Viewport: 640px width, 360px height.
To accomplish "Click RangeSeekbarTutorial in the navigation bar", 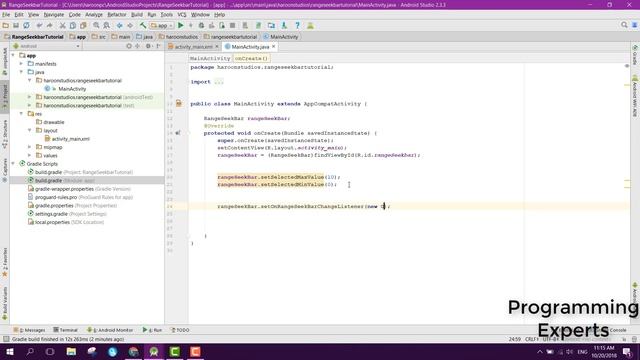I will coord(34,37).
